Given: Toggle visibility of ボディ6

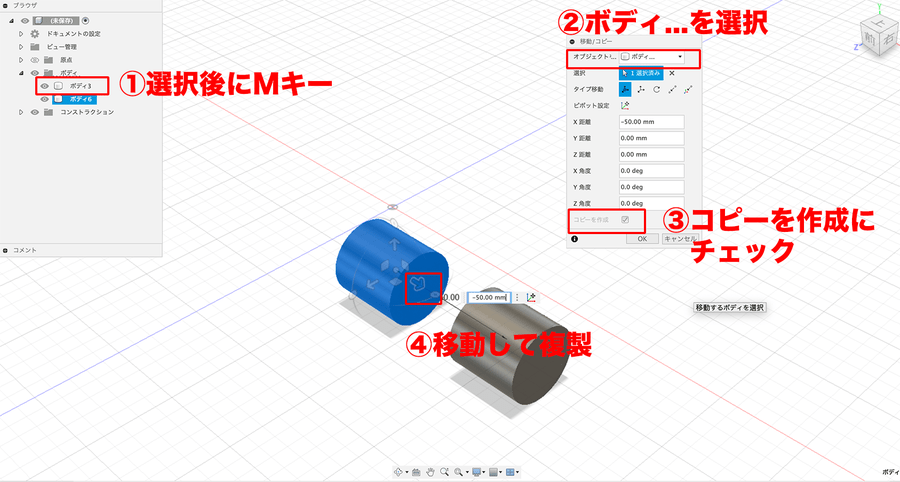Looking at the screenshot, I should (44, 99).
